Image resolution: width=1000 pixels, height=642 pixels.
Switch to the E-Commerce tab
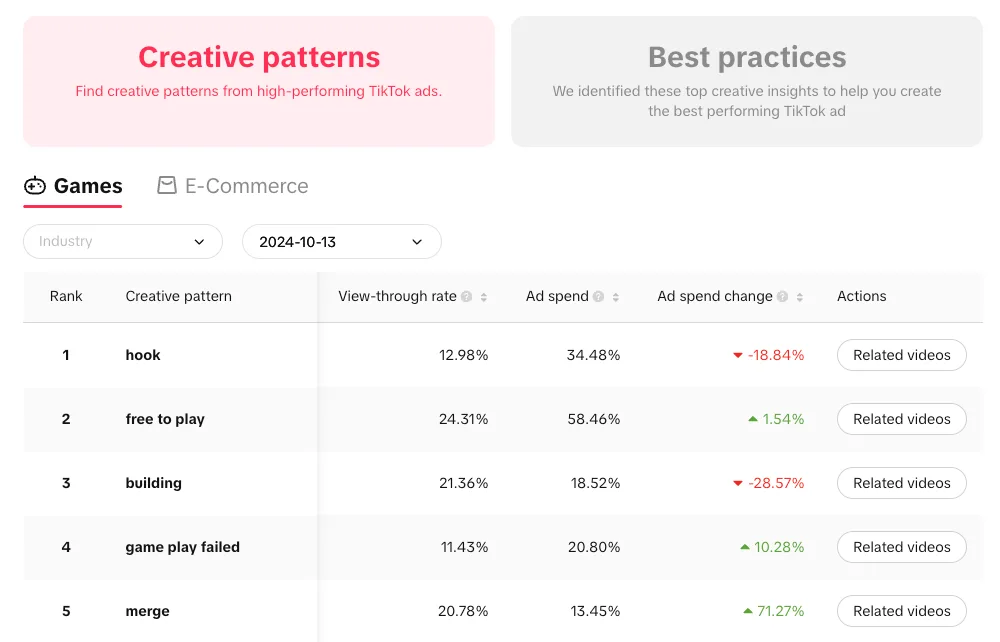[233, 186]
